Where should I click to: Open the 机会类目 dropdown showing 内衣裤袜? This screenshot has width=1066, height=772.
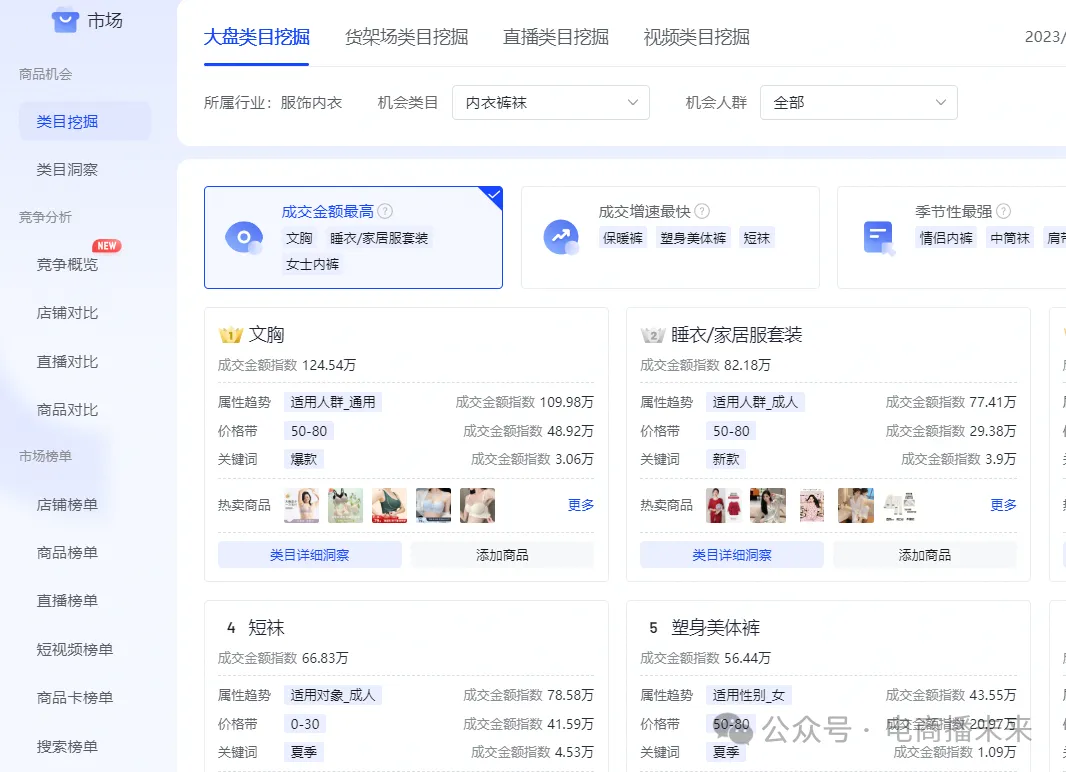click(551, 103)
